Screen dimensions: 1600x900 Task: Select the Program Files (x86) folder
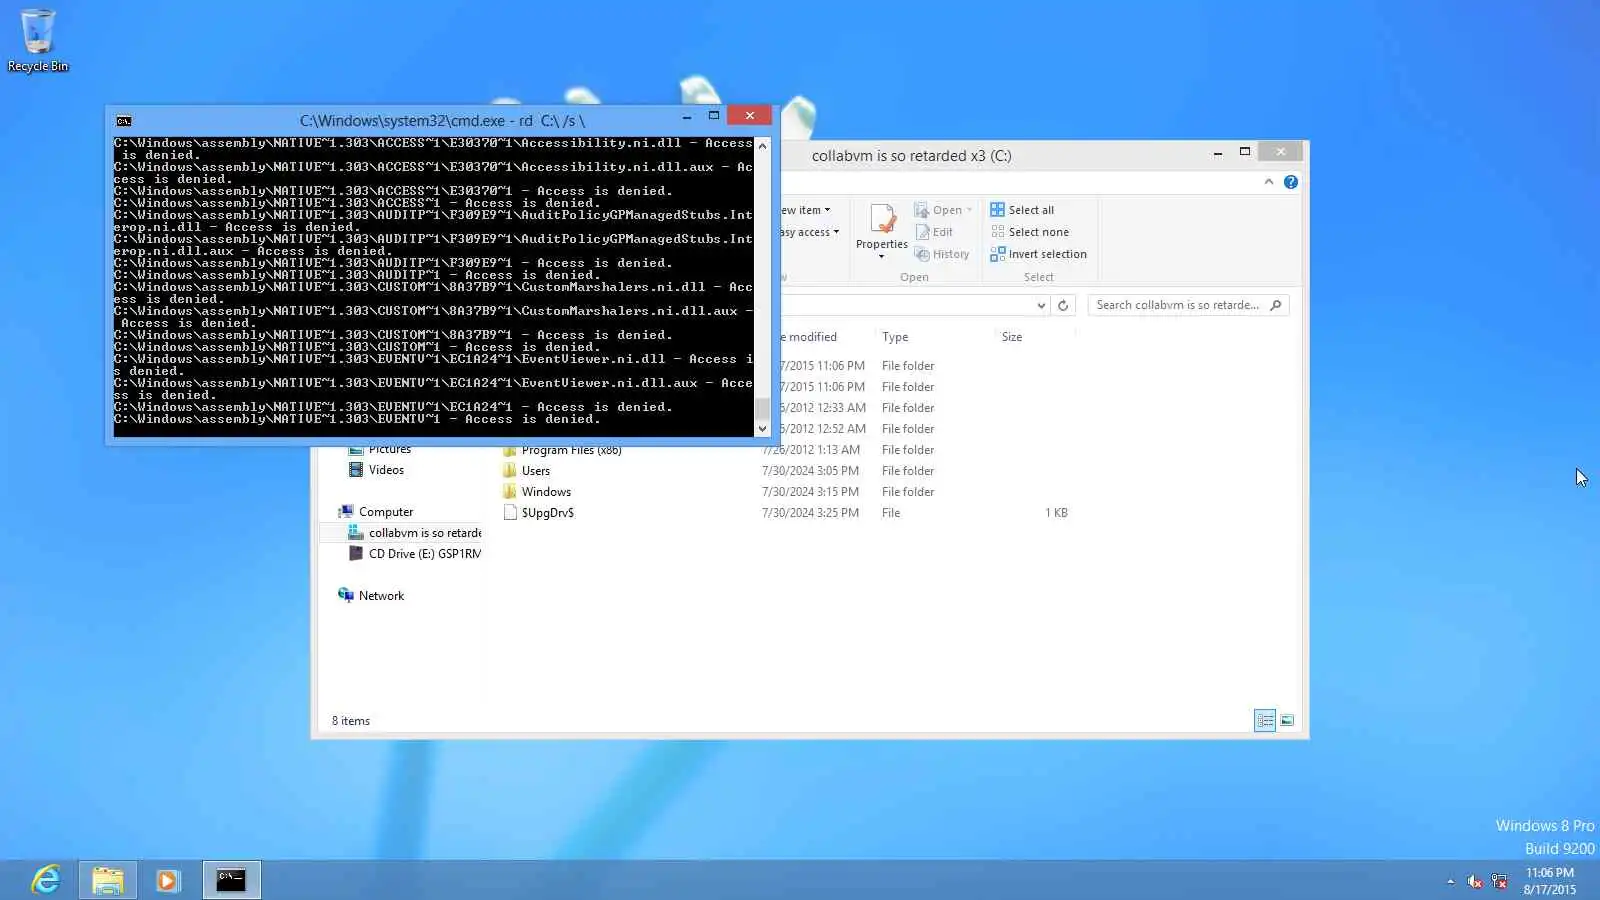(571, 451)
